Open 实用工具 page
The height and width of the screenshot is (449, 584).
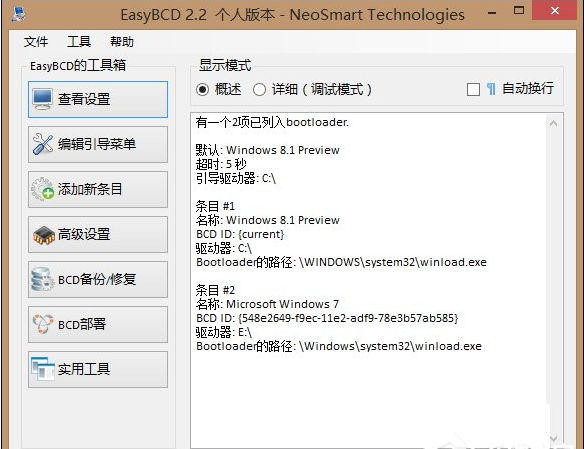pos(98,369)
